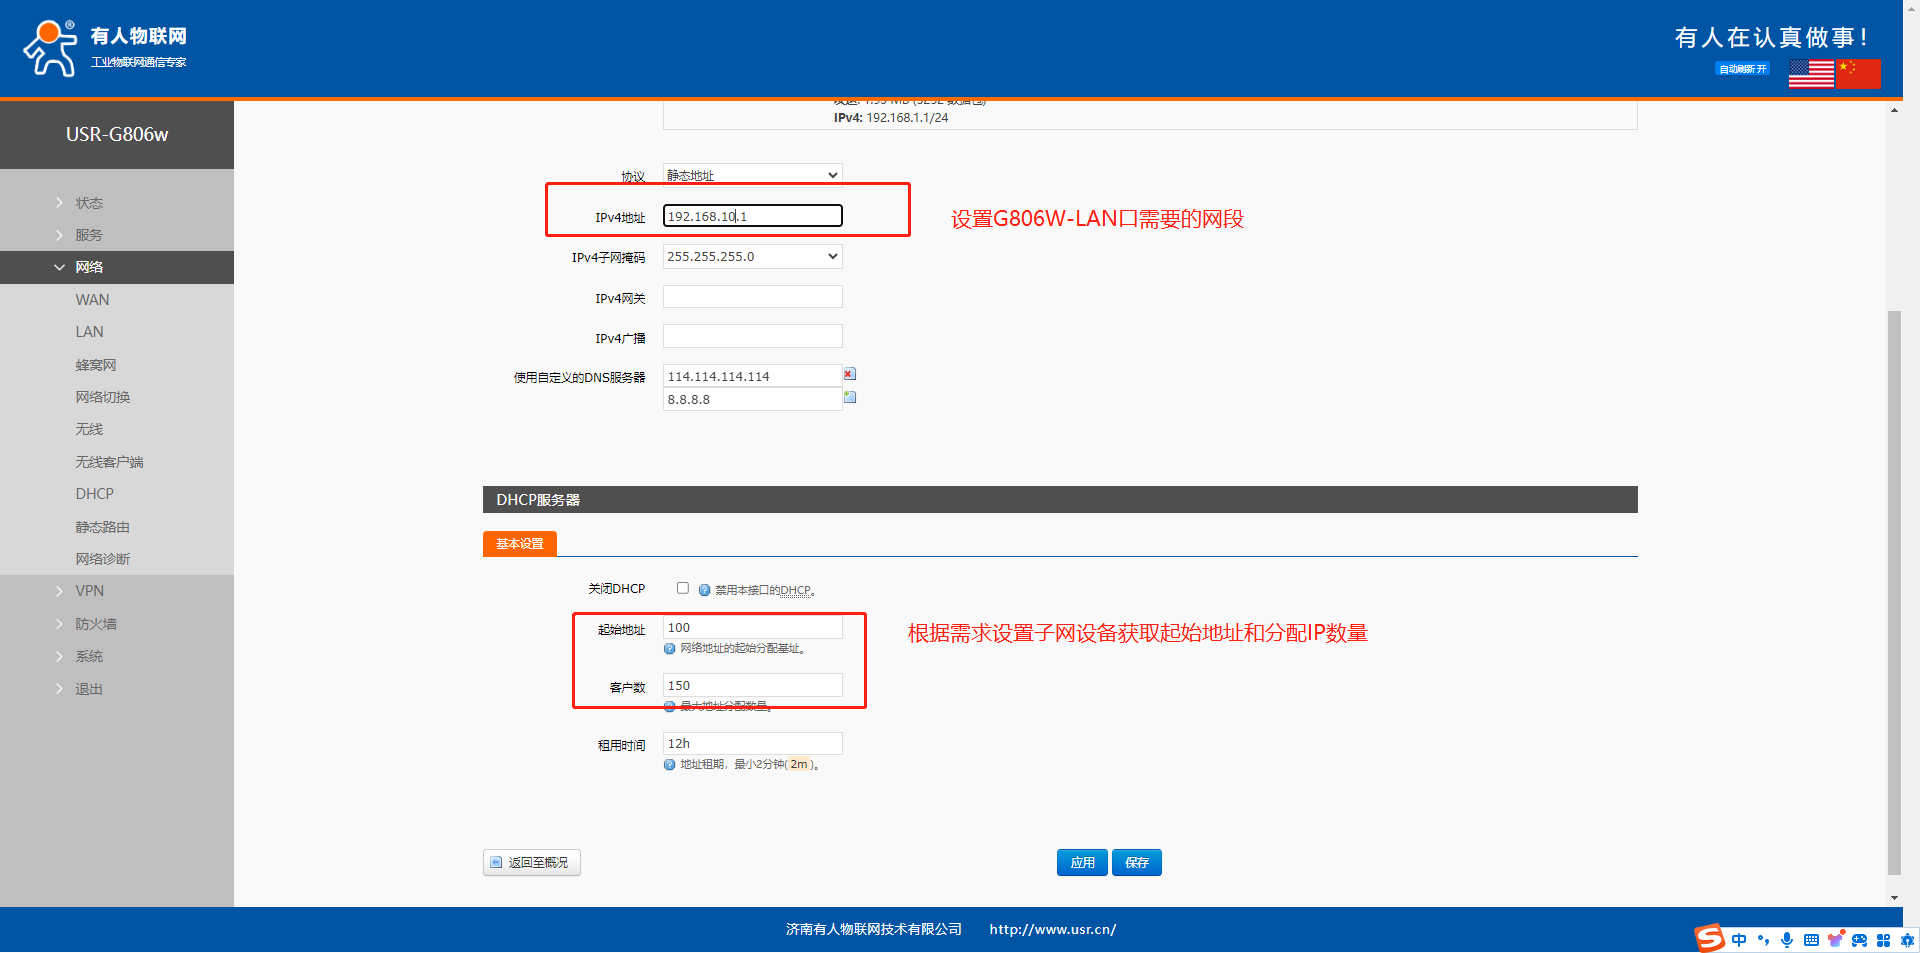Click the 应用 apply button

click(x=1082, y=863)
